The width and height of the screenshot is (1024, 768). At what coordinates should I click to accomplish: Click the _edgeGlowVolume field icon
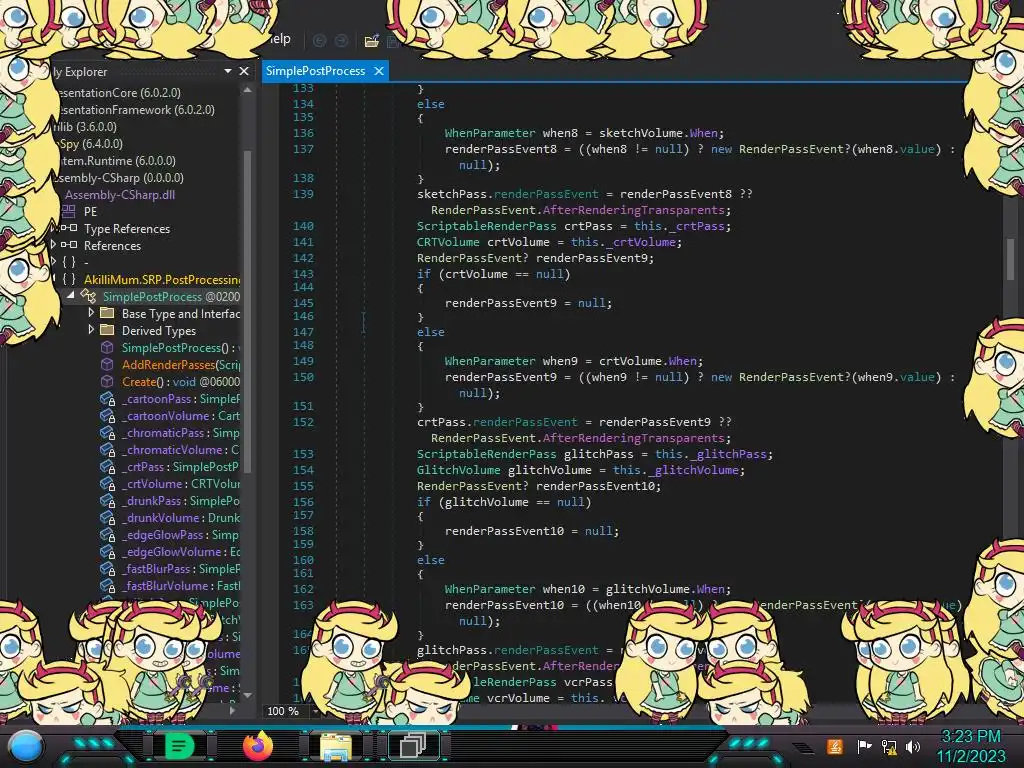click(x=107, y=551)
